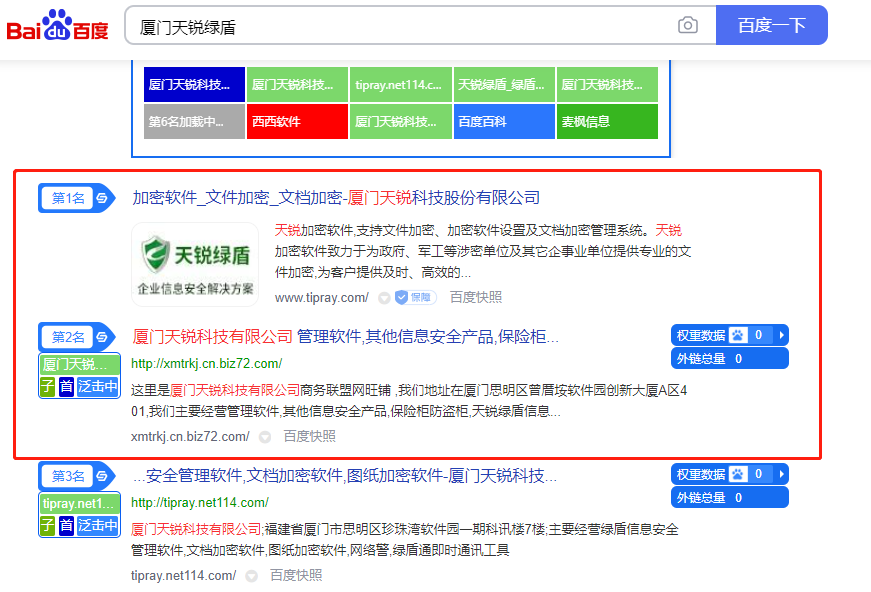Click the tipray.net114.c... green tile
871x592 pixels.
(401, 84)
